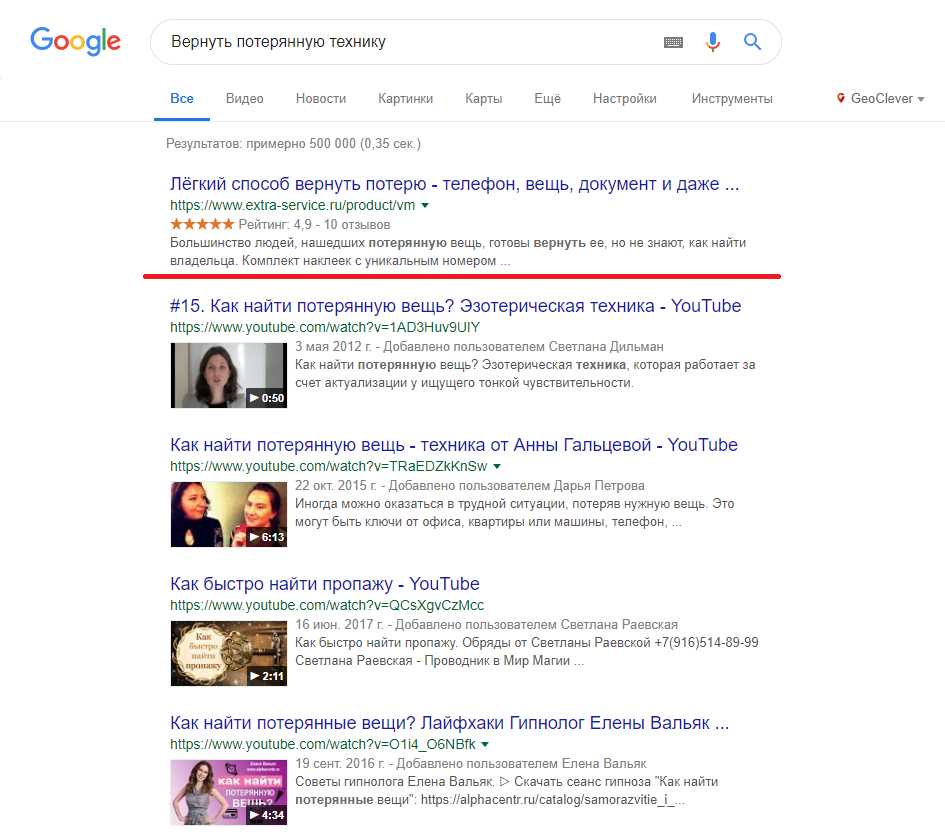
Task: Click 'Рейтинг: 4,9 - 10 отзывов' text
Action: click(x=314, y=225)
